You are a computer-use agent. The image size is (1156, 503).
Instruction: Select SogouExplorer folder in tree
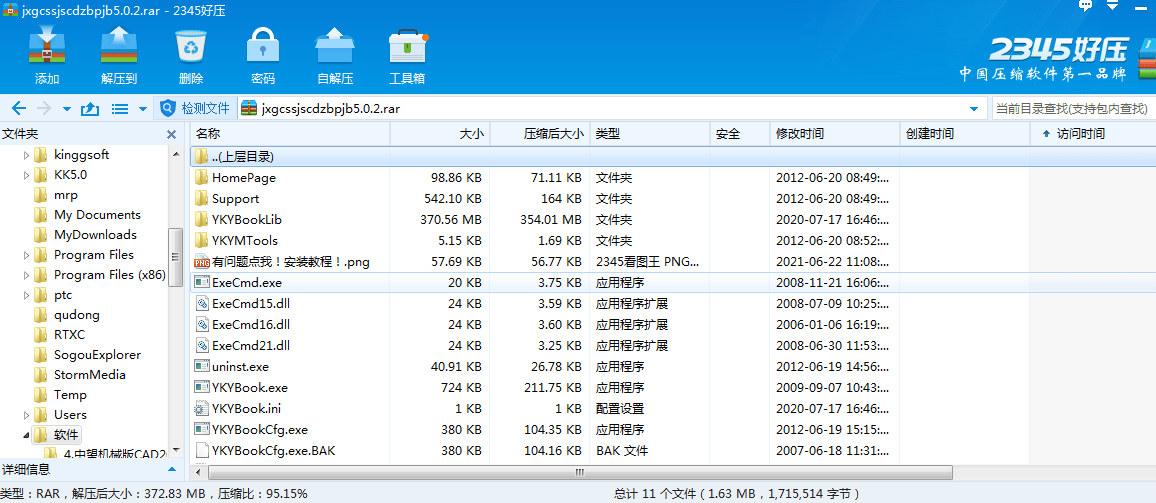click(97, 355)
